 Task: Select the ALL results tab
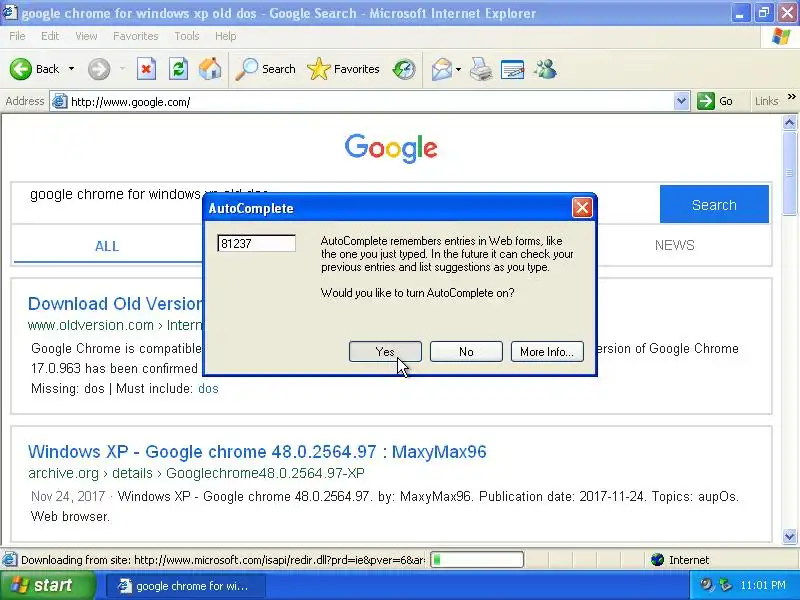click(x=107, y=246)
